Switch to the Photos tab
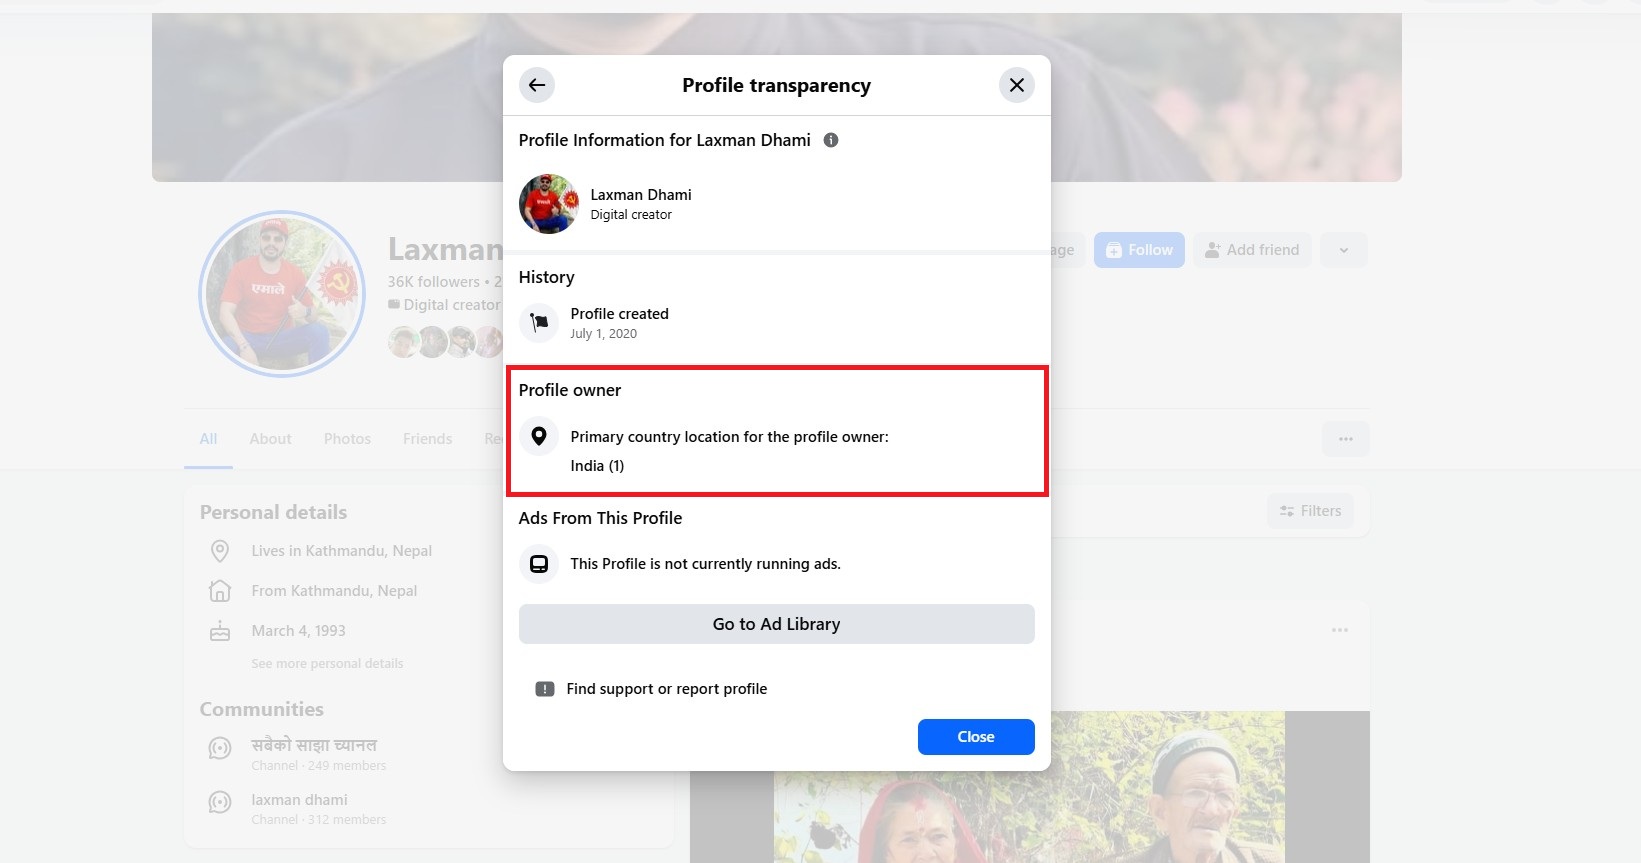1641x863 pixels. (x=347, y=439)
